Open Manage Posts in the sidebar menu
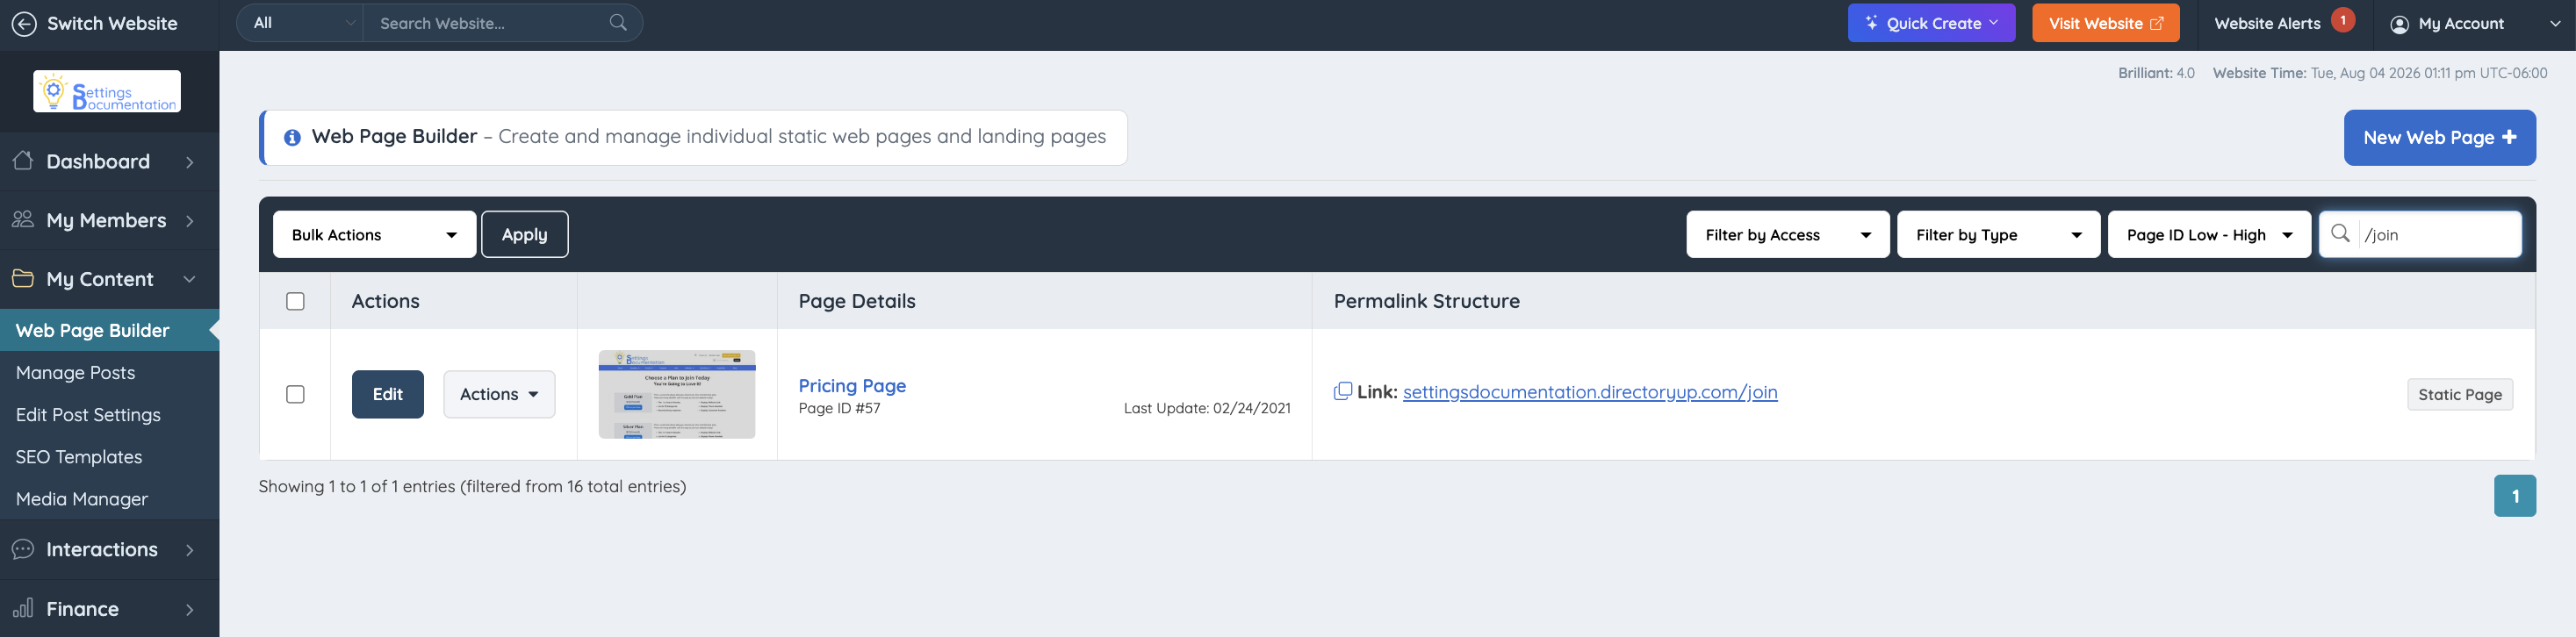This screenshot has width=2576, height=637. (75, 372)
